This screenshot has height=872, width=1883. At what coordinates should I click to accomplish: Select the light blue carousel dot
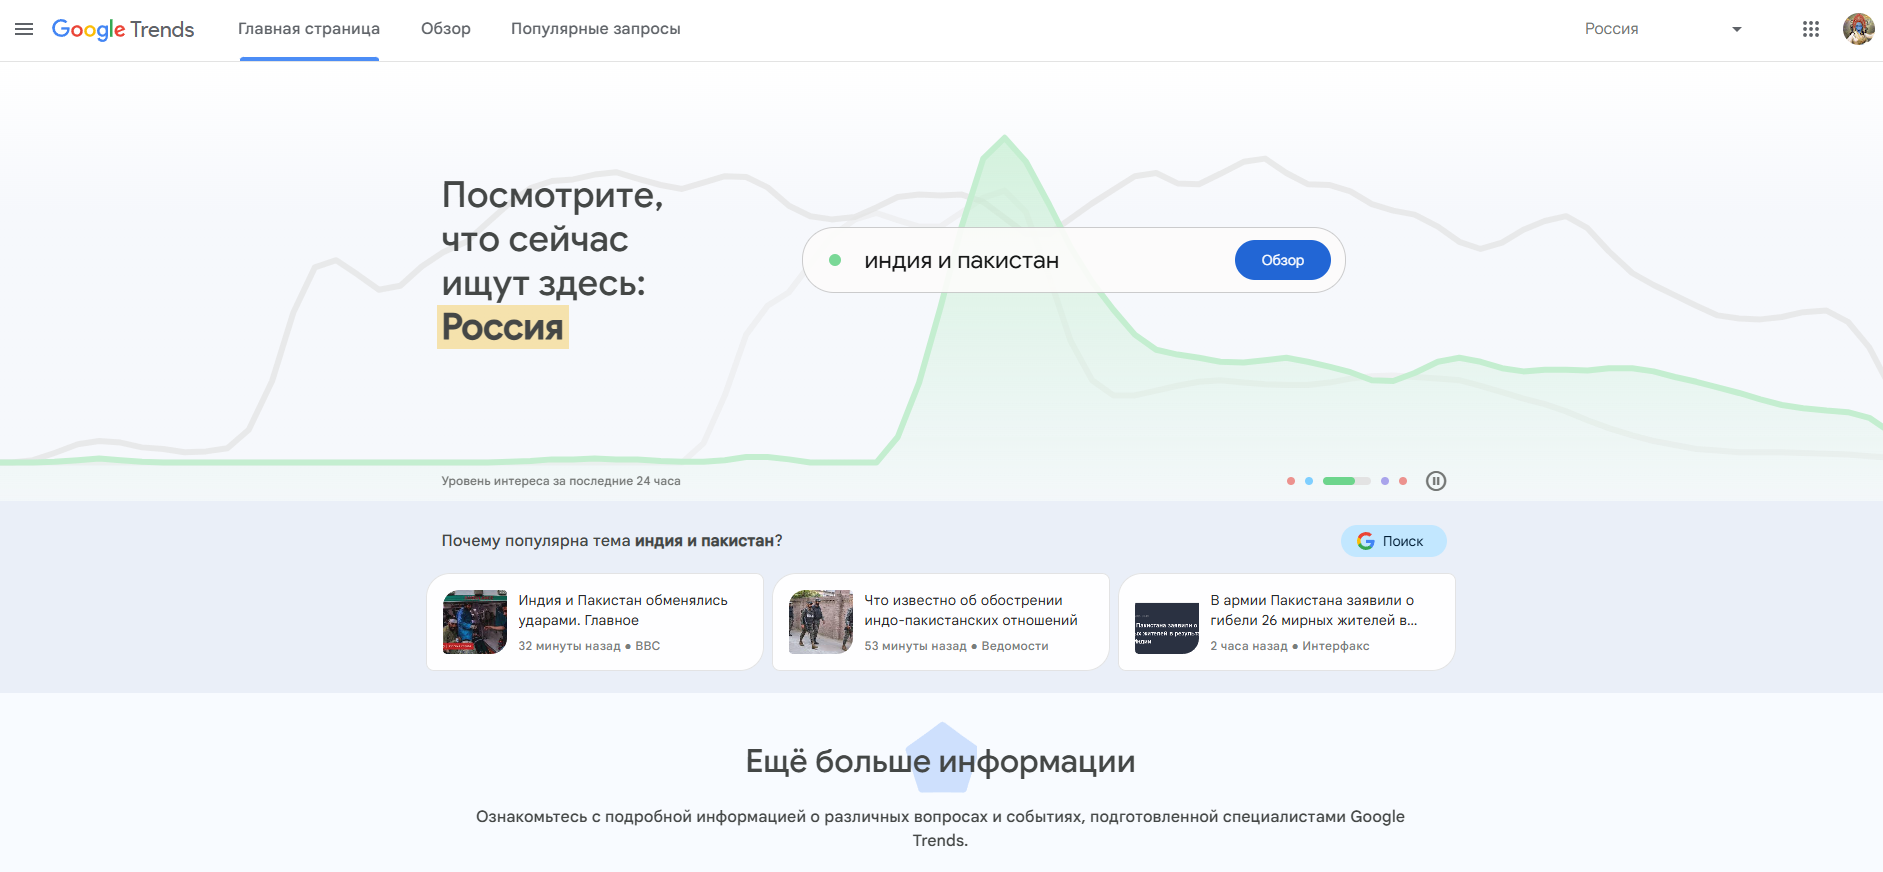click(x=1309, y=481)
